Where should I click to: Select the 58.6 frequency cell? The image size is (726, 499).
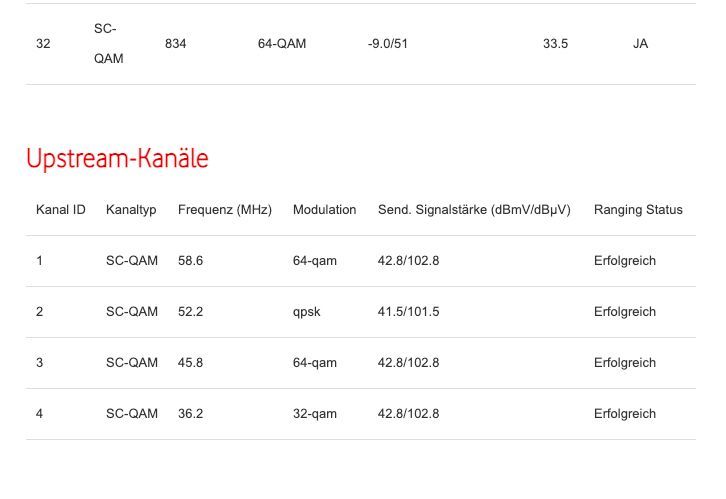point(190,261)
